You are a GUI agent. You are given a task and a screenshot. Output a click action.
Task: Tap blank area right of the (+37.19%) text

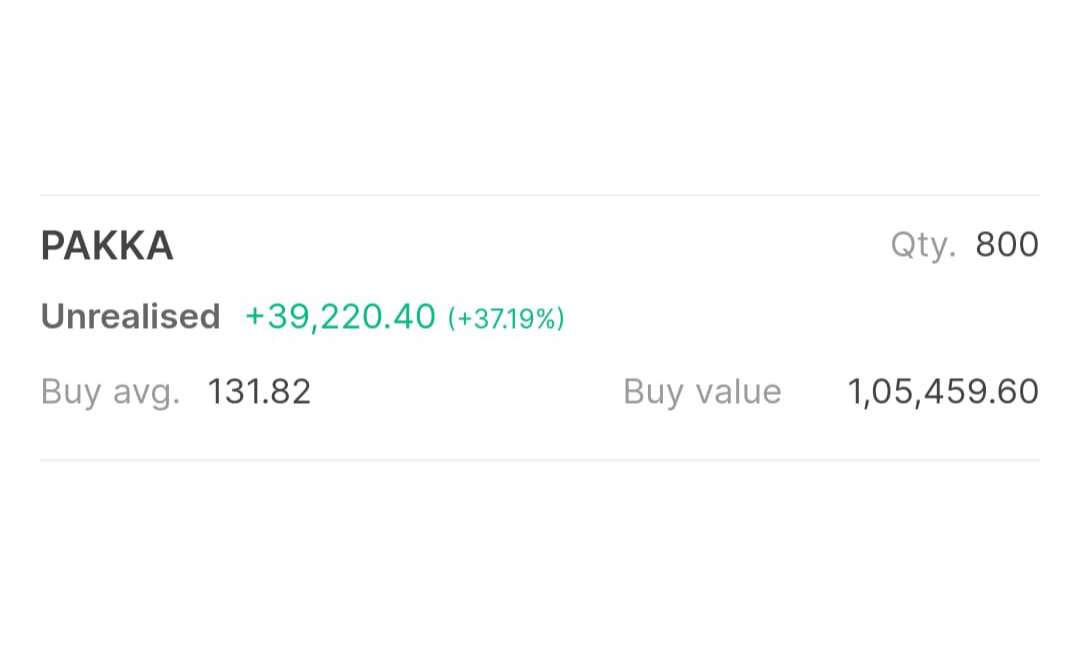[800, 318]
